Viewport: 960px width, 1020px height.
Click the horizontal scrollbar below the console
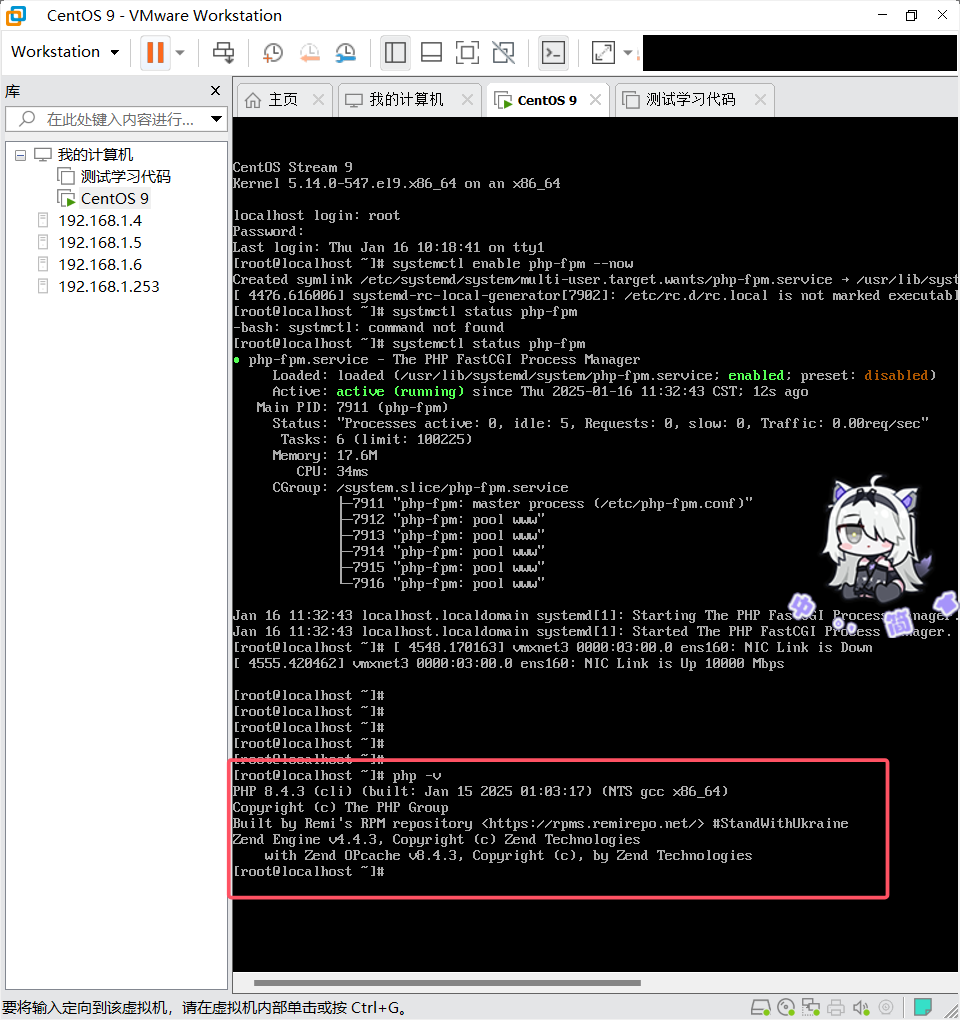point(447,983)
